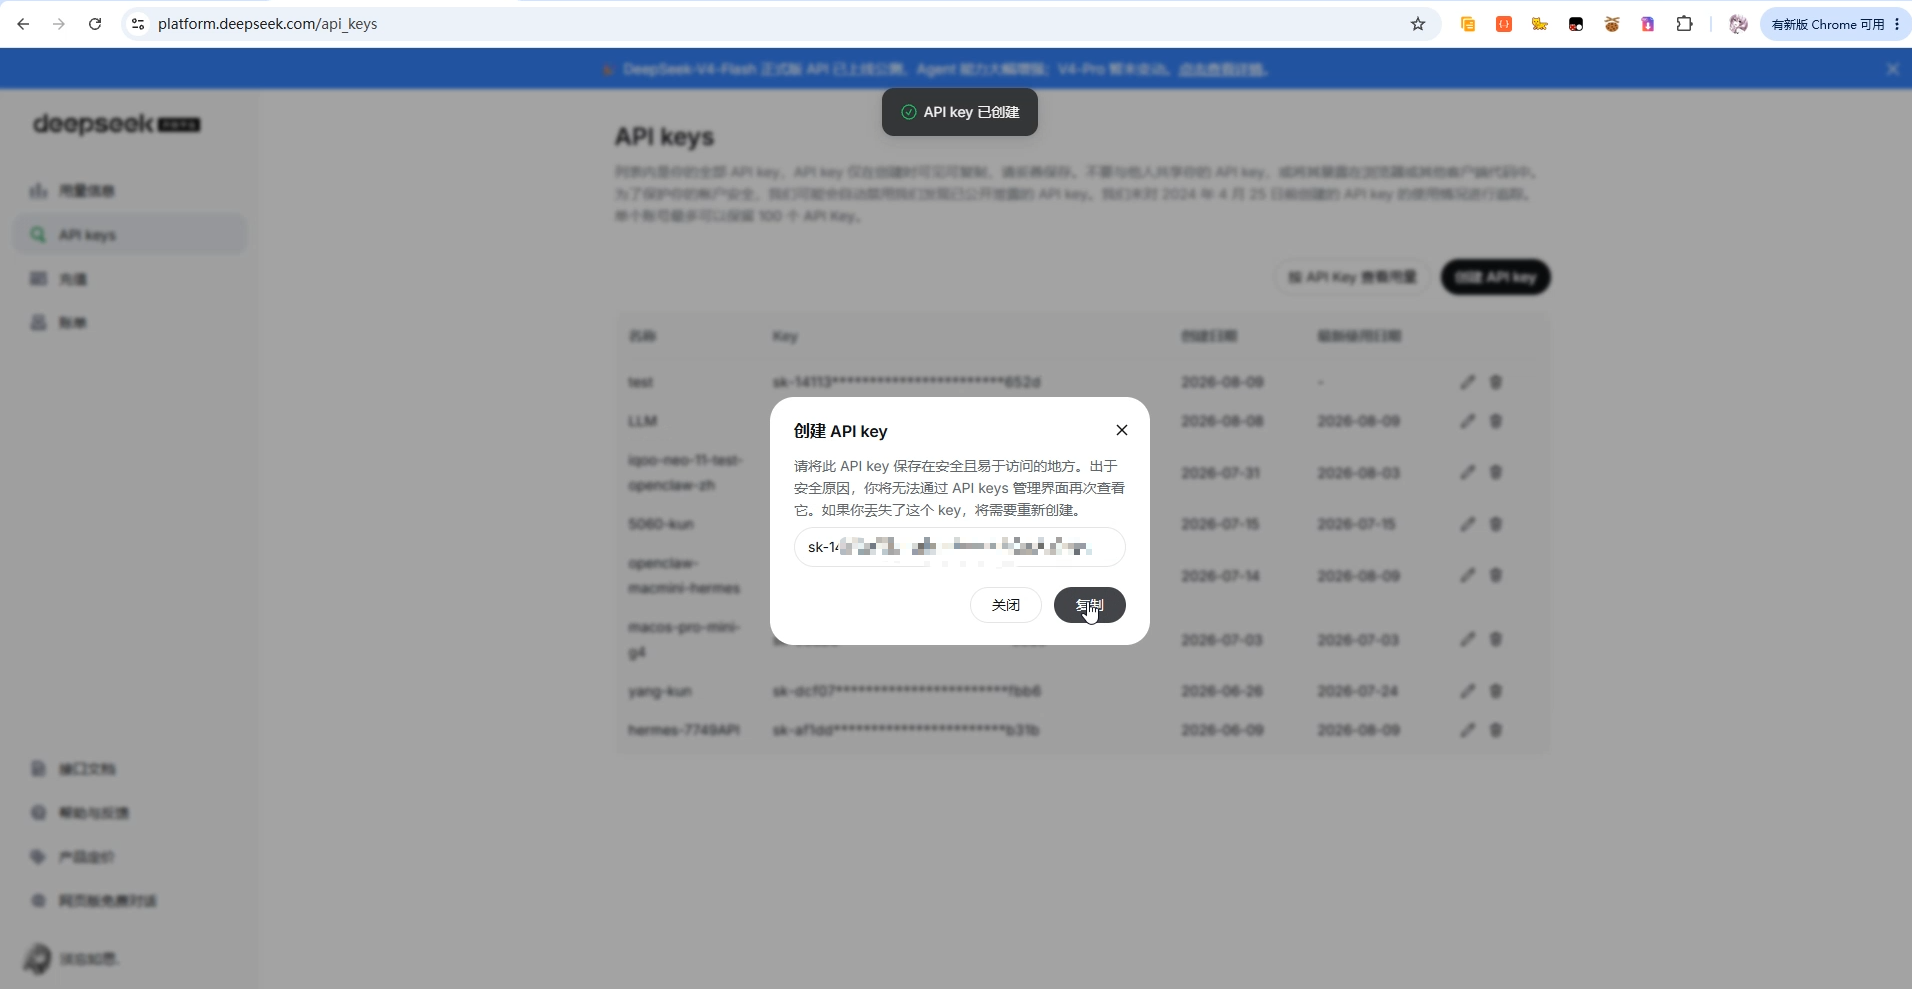Screen dimensions: 1912x989
Task: Select API keys in the sidebar
Action: pyautogui.click(x=130, y=234)
